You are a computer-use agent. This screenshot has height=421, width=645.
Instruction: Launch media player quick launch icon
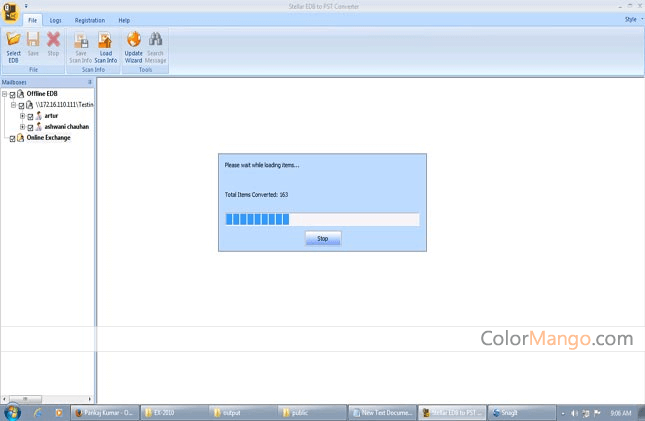(x=58, y=412)
